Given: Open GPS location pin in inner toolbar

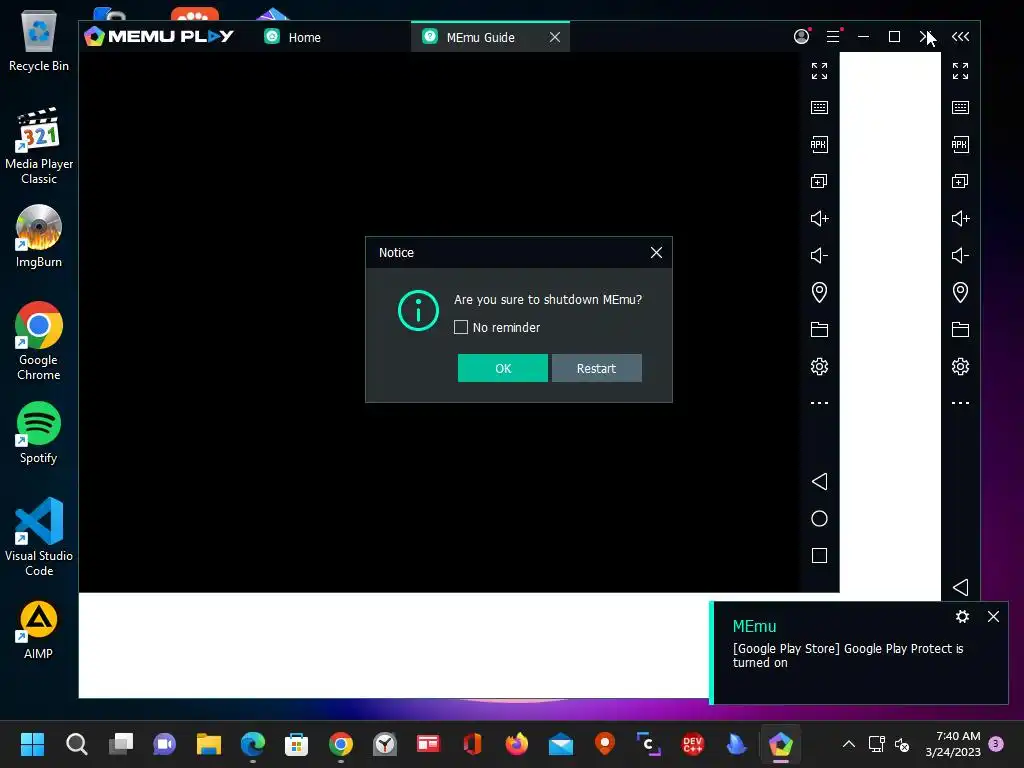Looking at the screenshot, I should [819, 292].
